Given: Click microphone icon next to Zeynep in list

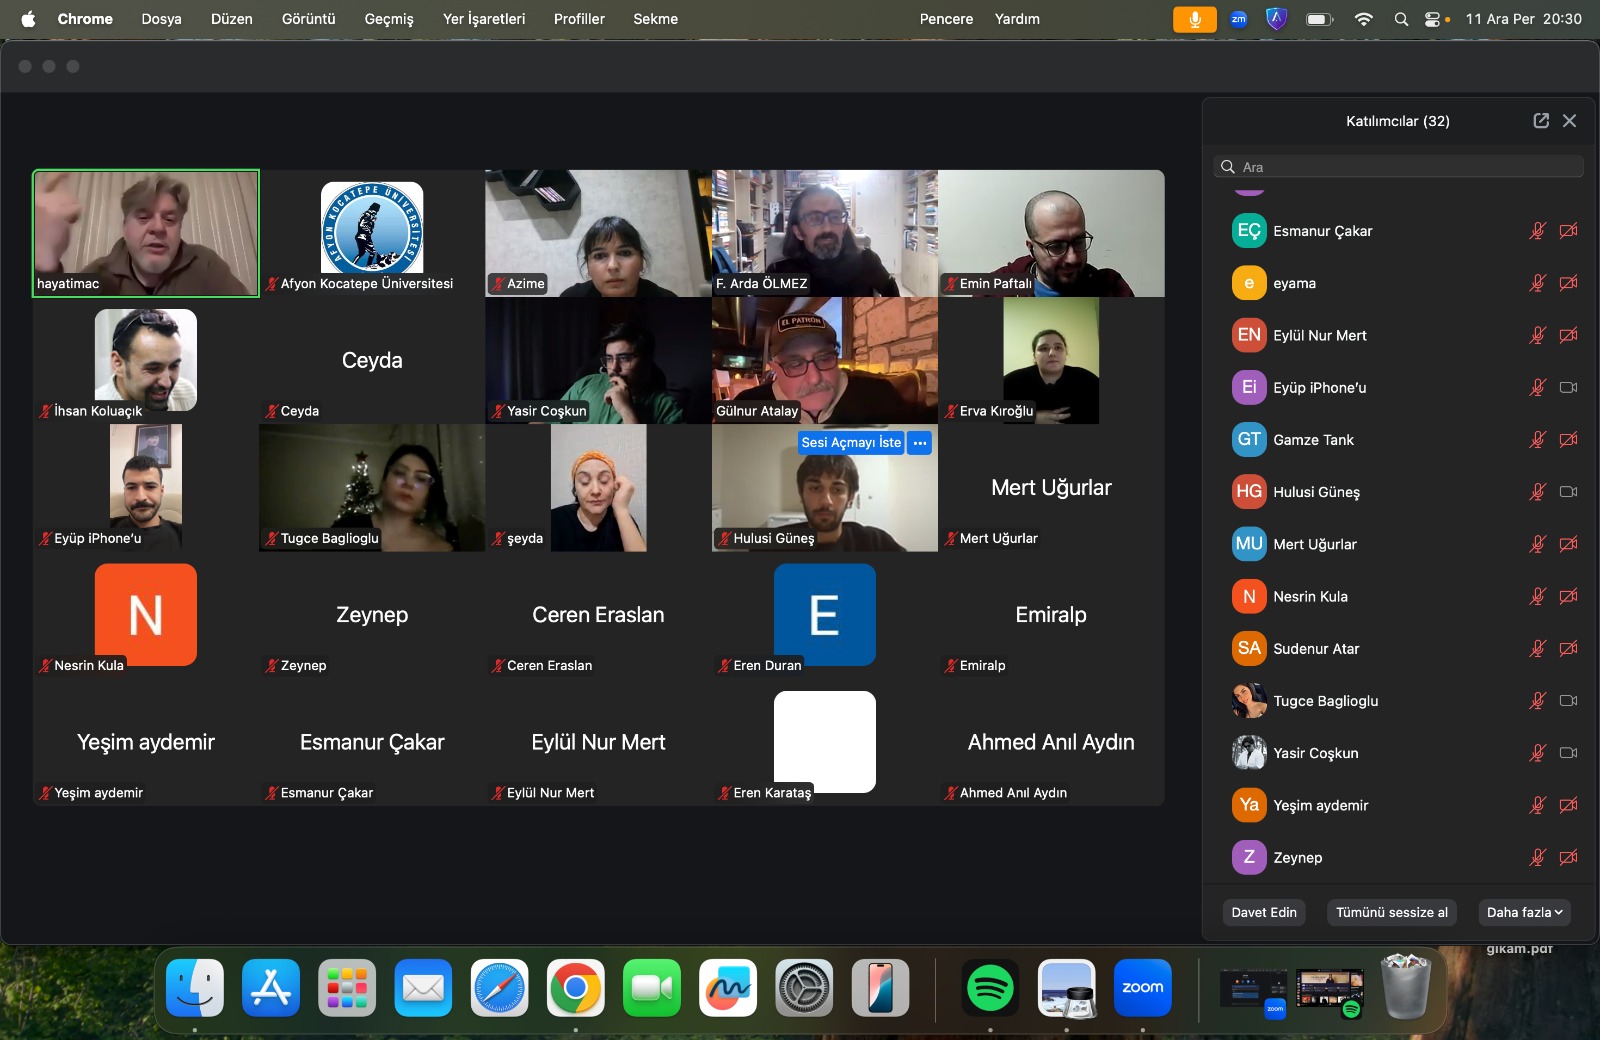Looking at the screenshot, I should (1537, 858).
